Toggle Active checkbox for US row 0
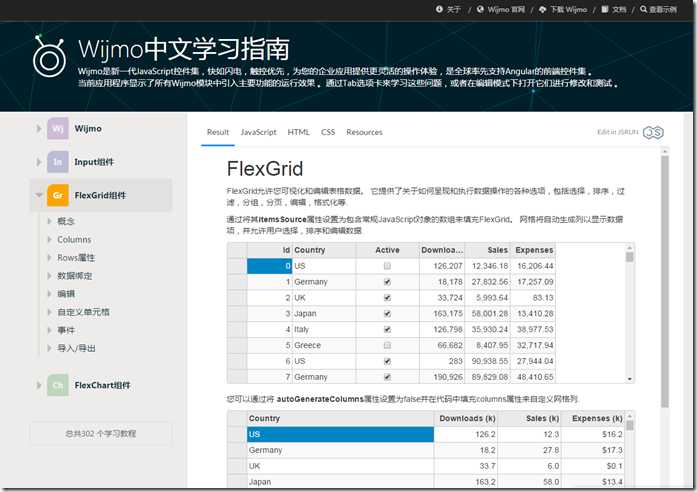 pyautogui.click(x=387, y=266)
